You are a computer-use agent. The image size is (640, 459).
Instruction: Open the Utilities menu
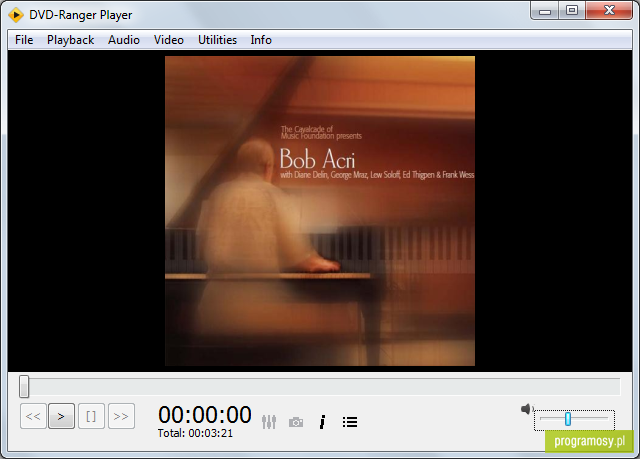point(217,40)
